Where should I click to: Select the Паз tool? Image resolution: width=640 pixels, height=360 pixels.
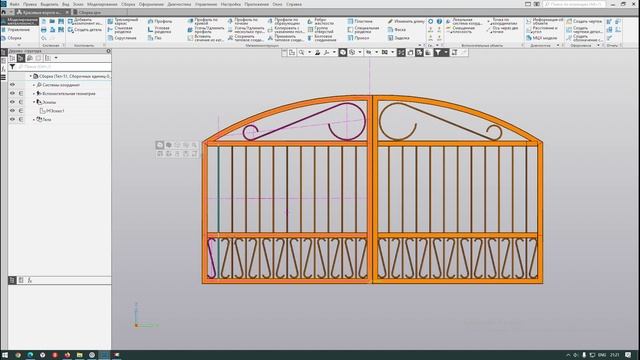pyautogui.click(x=155, y=38)
